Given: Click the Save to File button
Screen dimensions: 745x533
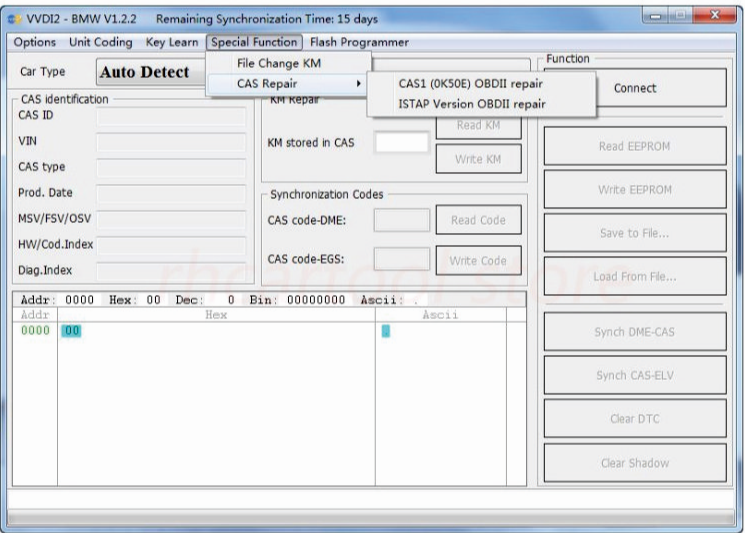Looking at the screenshot, I should [x=635, y=233].
